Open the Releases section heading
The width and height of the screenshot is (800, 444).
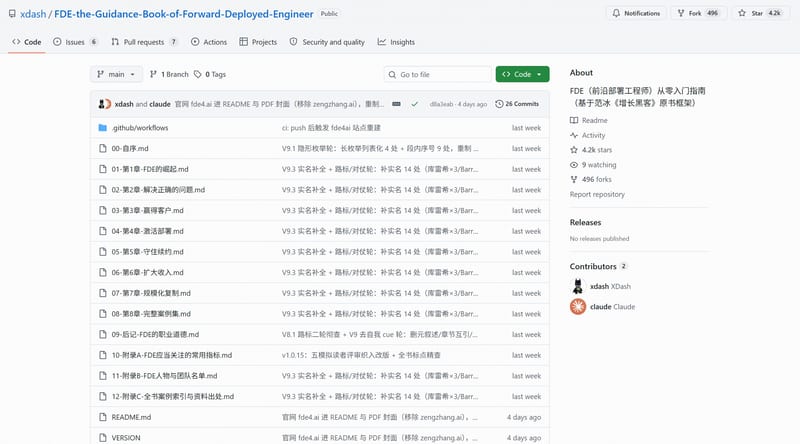[585, 222]
